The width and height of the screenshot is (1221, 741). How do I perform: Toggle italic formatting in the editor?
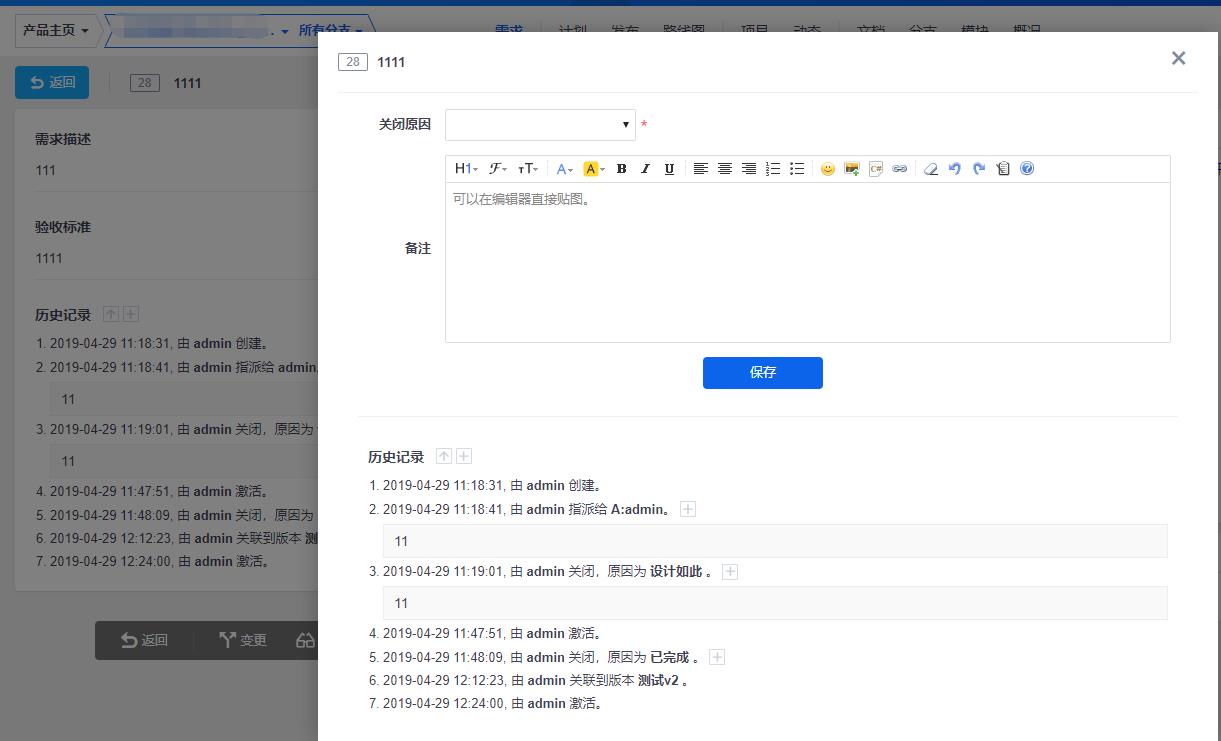645,169
